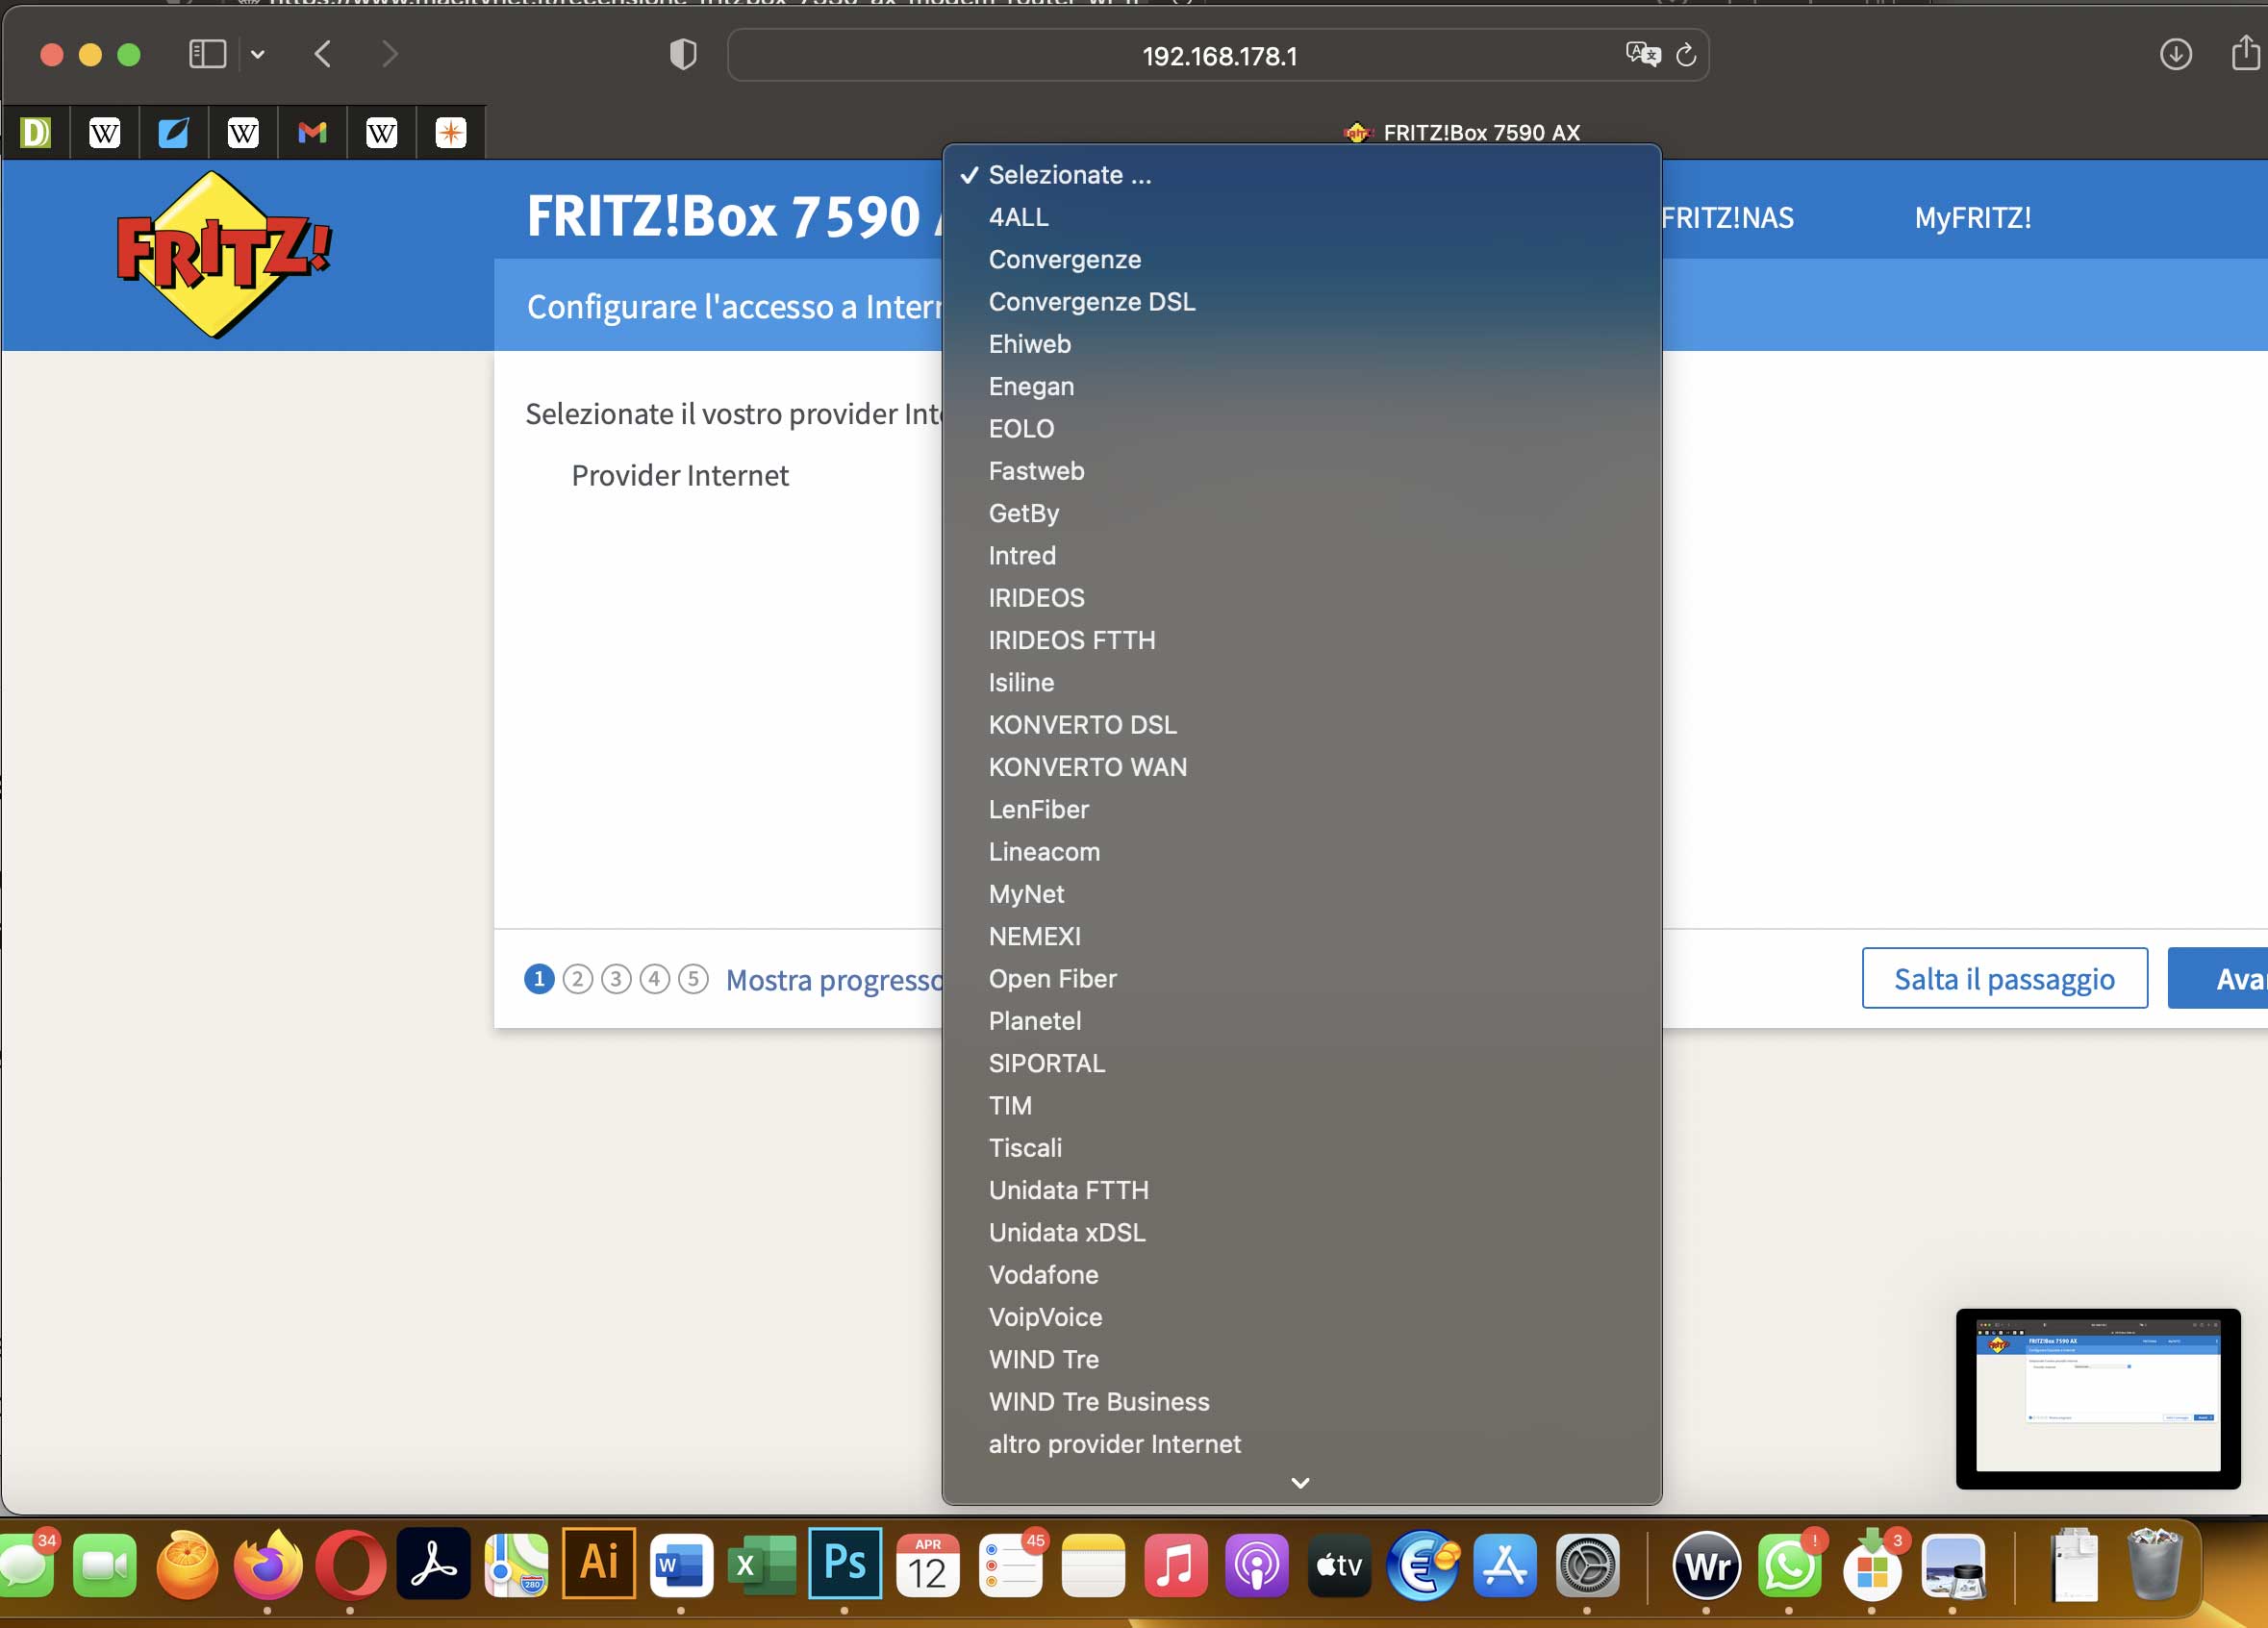Screen dimensions: 2268x1628
Task: Select step 4 progress indicator
Action: 654,978
